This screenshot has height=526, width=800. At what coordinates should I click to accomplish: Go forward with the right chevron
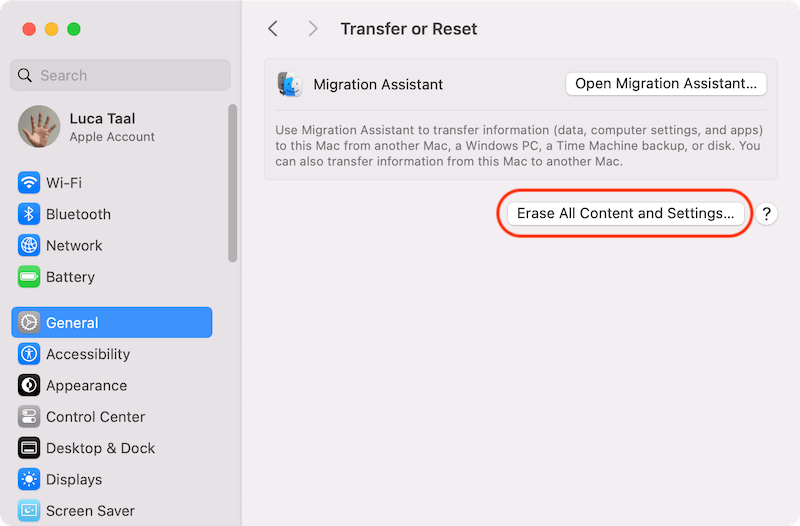click(313, 29)
